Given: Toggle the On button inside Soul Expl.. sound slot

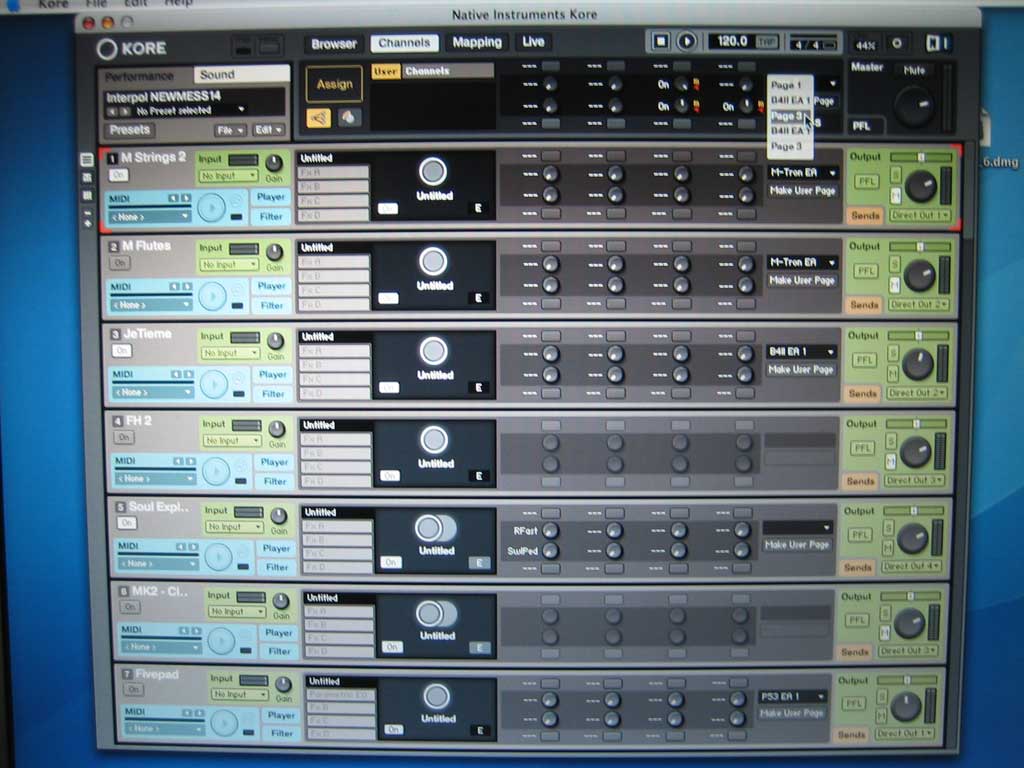Looking at the screenshot, I should [391, 562].
